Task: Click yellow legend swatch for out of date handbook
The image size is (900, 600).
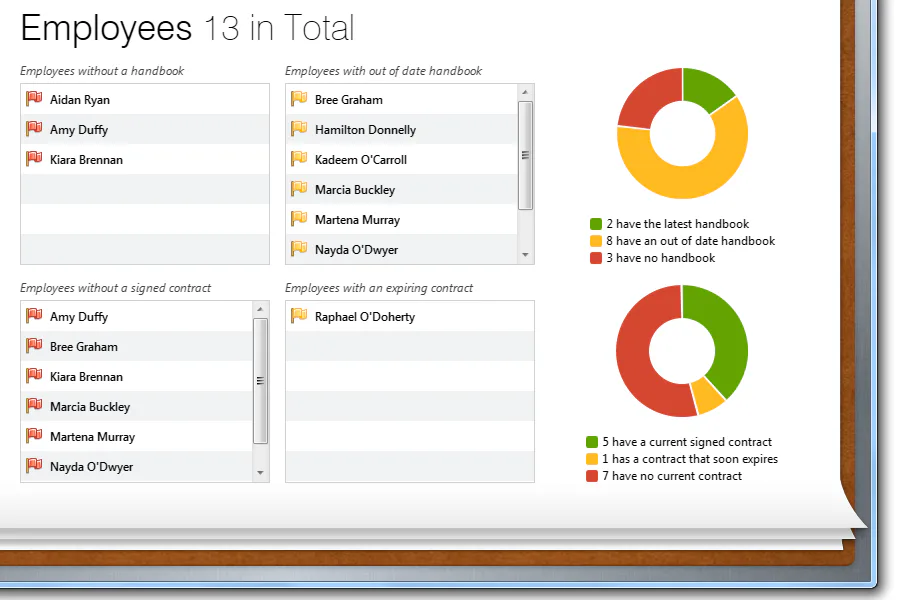Action: pos(596,241)
